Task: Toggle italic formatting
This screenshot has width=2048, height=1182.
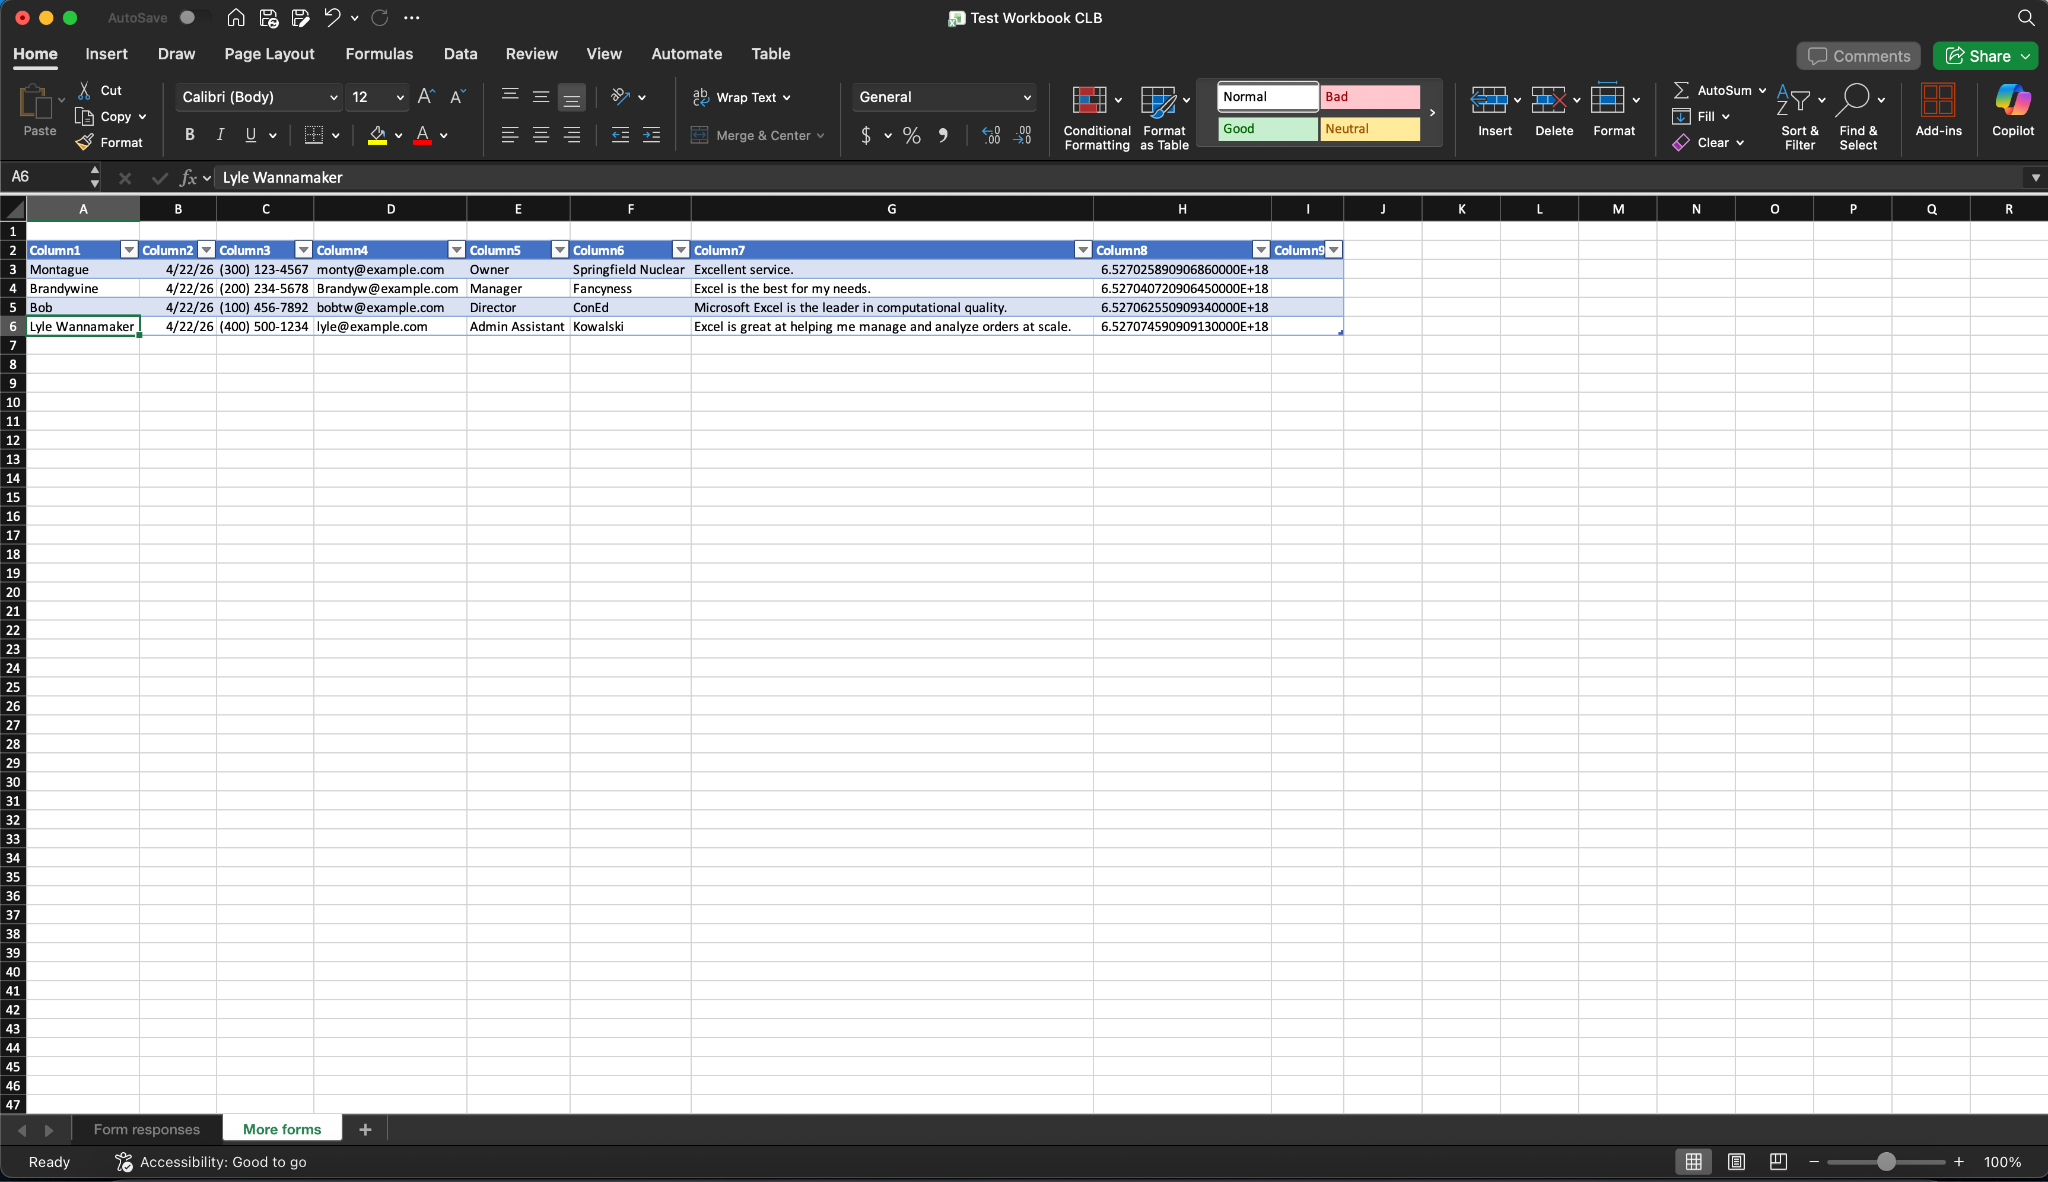Action: coord(220,135)
